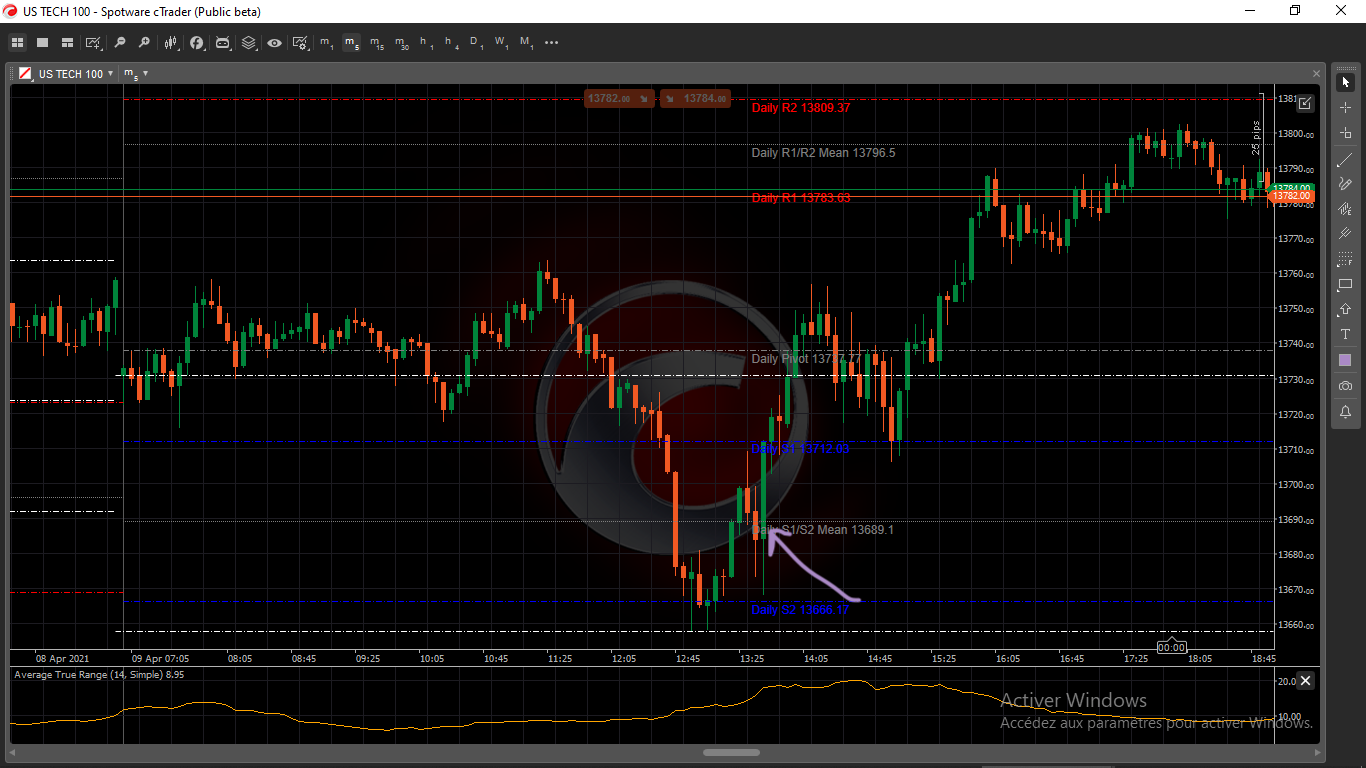Image resolution: width=1366 pixels, height=768 pixels.
Task: Click the 13784.00 green price tag
Action: tap(1291, 188)
